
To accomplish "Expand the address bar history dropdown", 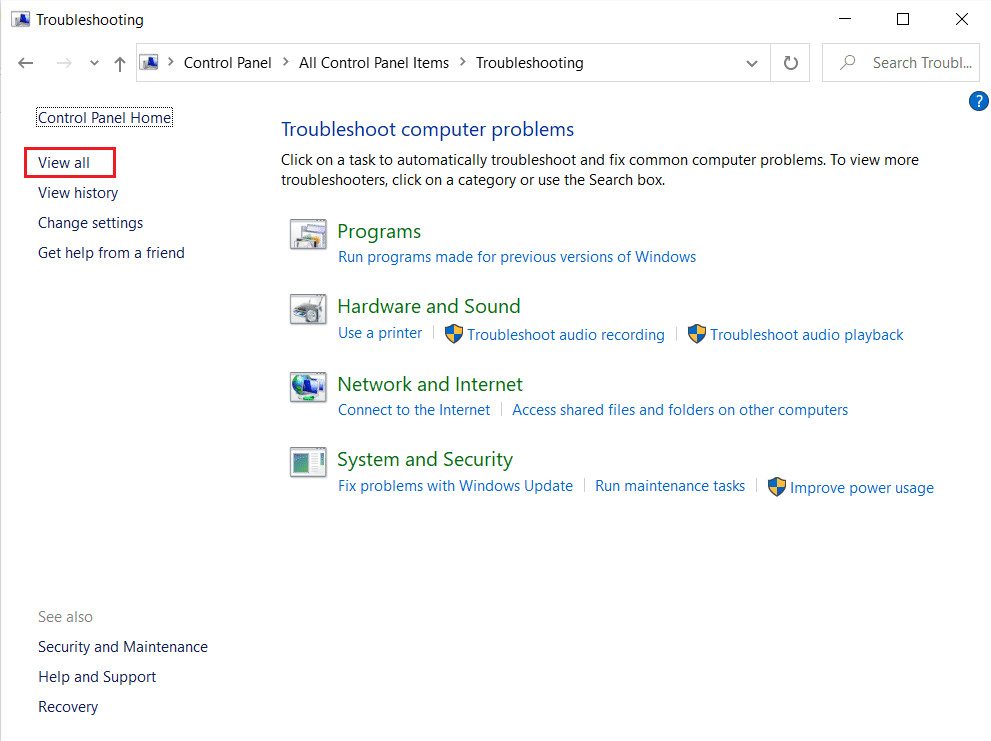I will pyautogui.click(x=752, y=62).
